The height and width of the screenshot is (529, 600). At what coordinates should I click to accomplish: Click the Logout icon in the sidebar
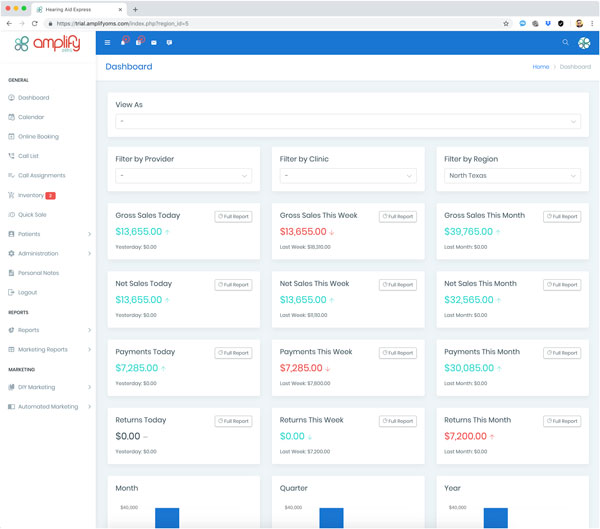coord(11,292)
